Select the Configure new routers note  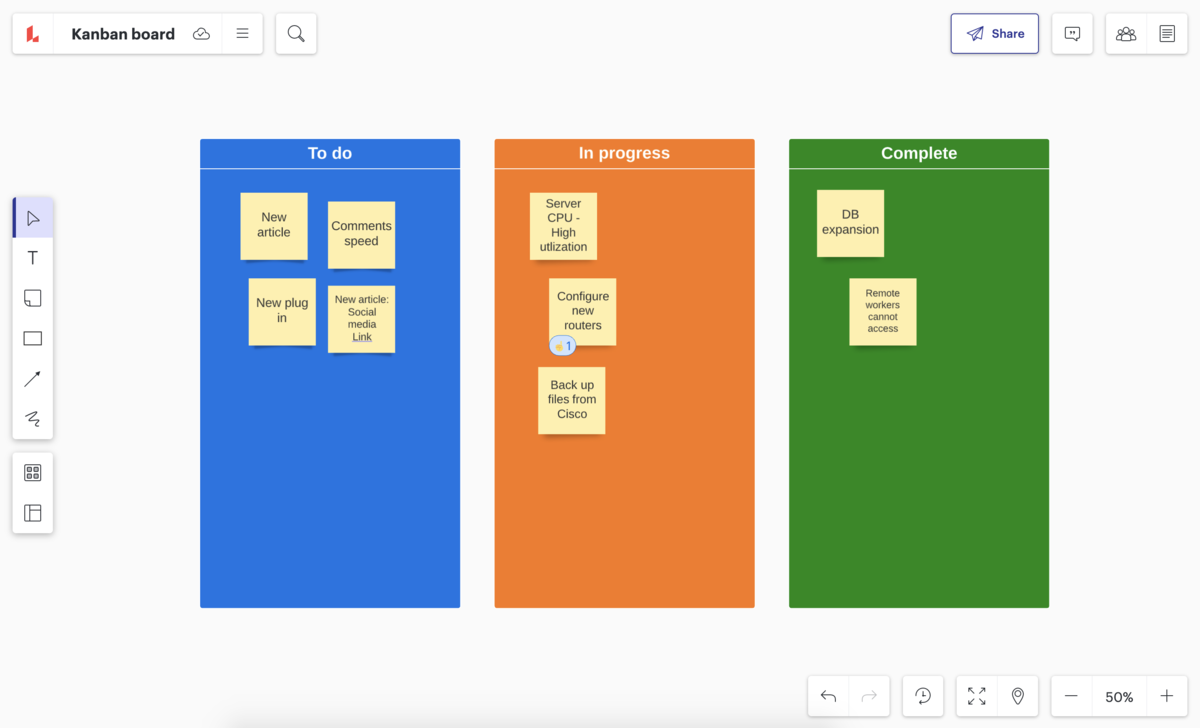583,311
